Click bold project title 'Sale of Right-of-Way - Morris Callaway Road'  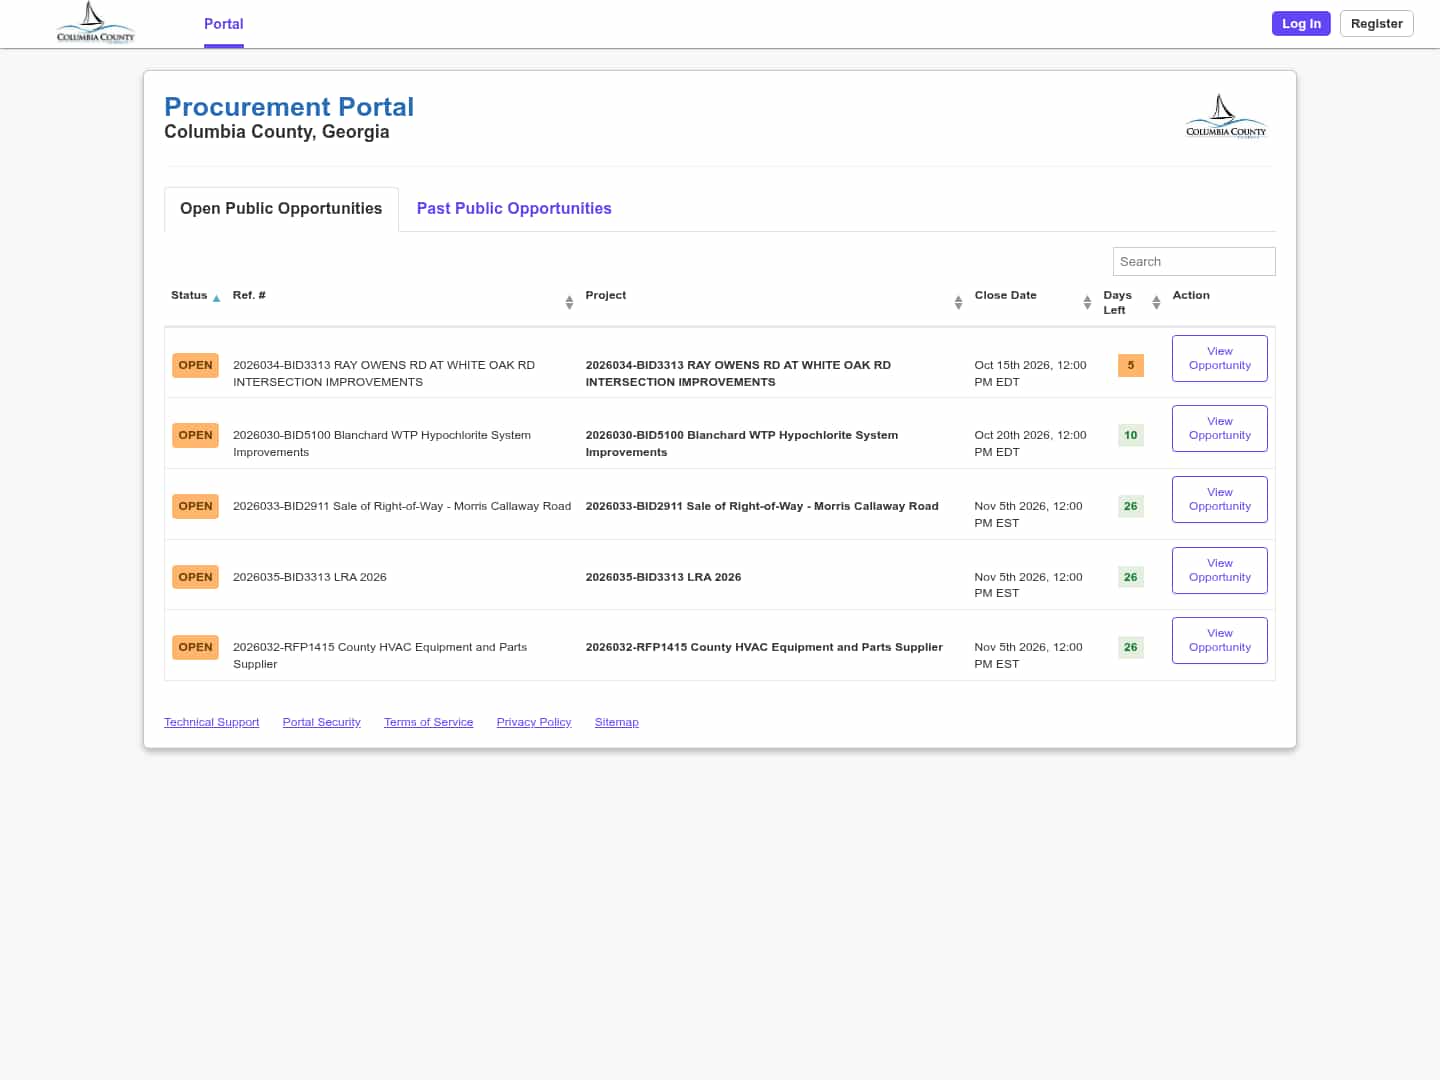(x=812, y=506)
